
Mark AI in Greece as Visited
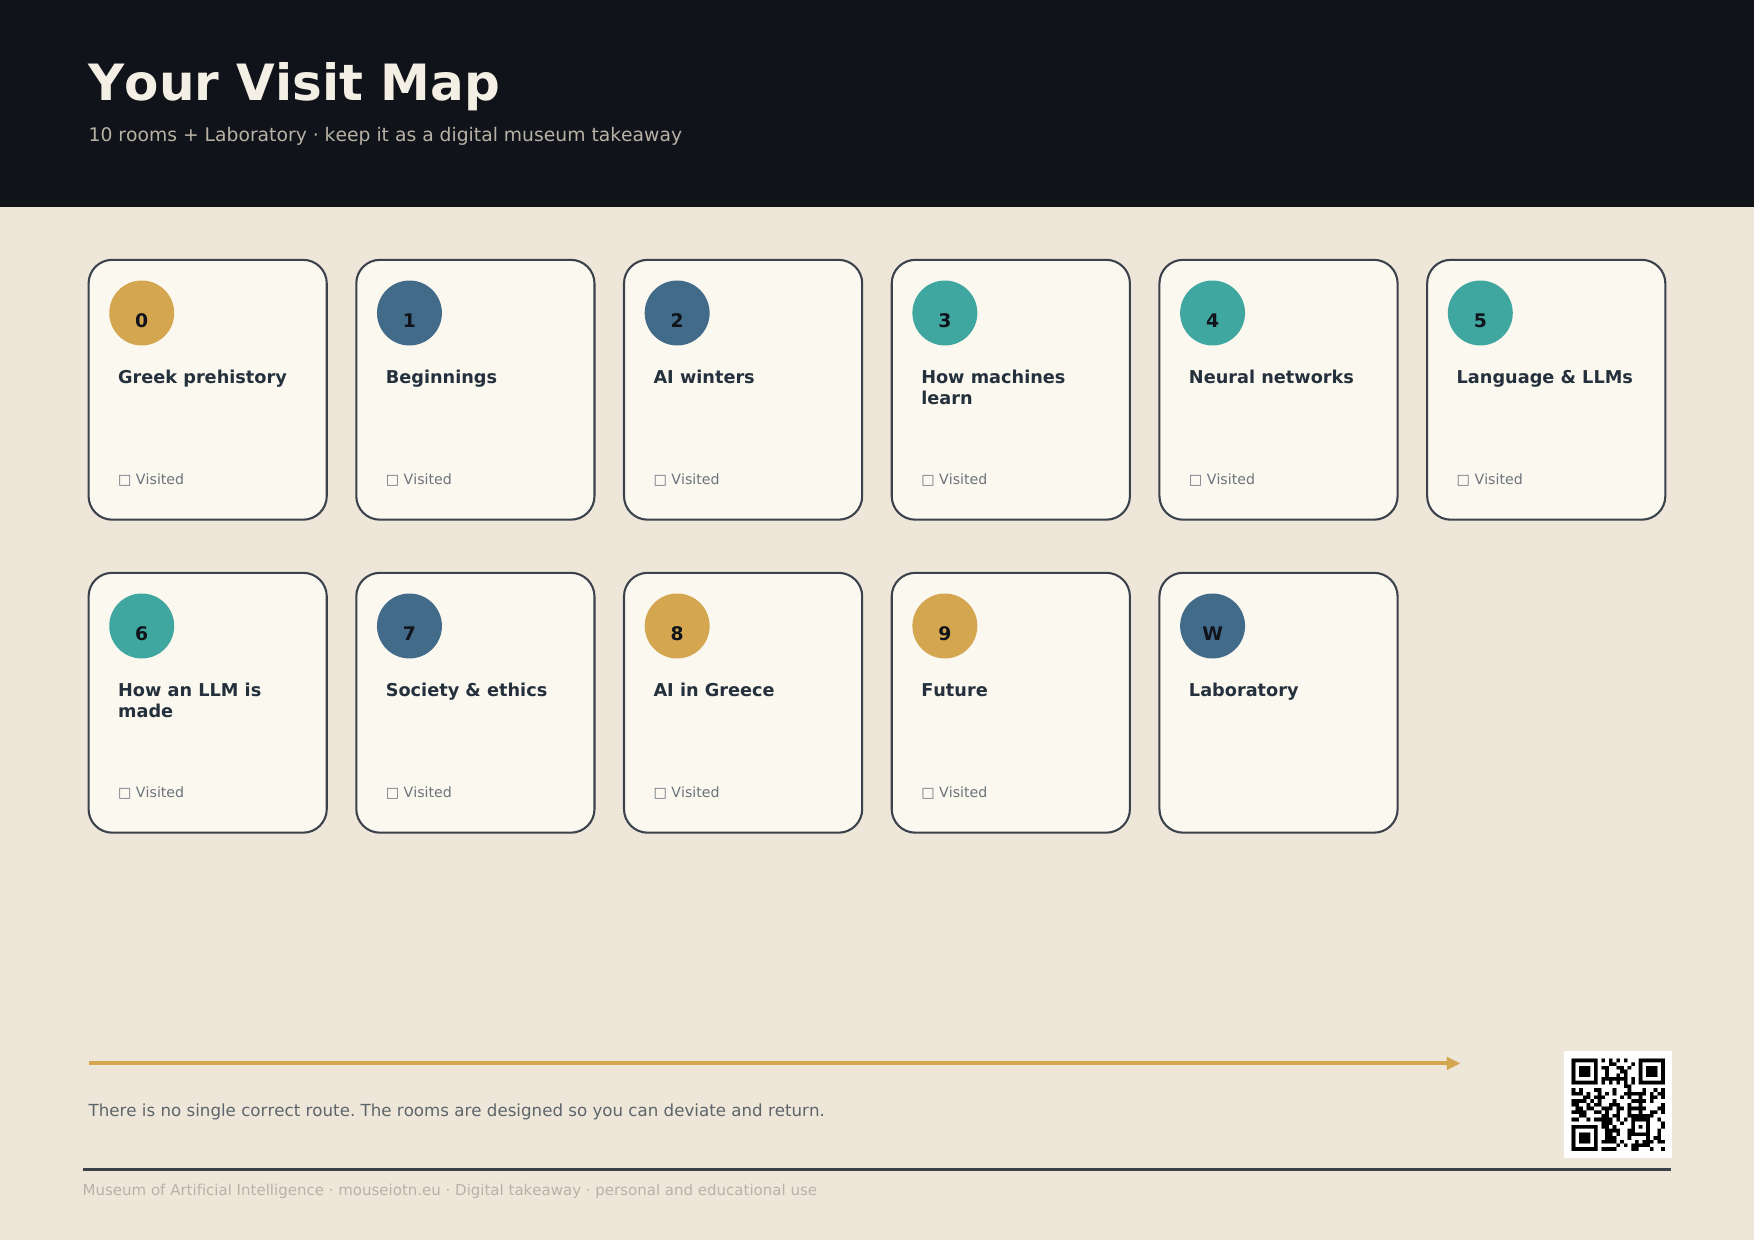click(x=660, y=793)
